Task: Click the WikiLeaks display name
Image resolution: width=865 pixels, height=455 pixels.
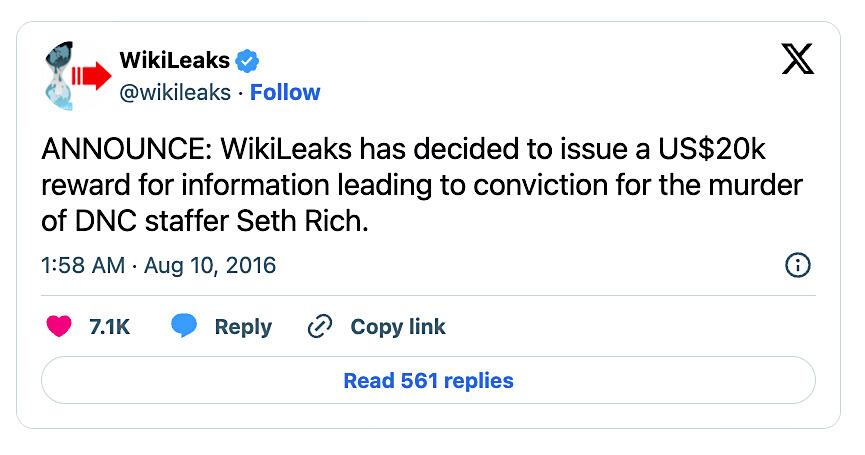Action: tap(174, 61)
